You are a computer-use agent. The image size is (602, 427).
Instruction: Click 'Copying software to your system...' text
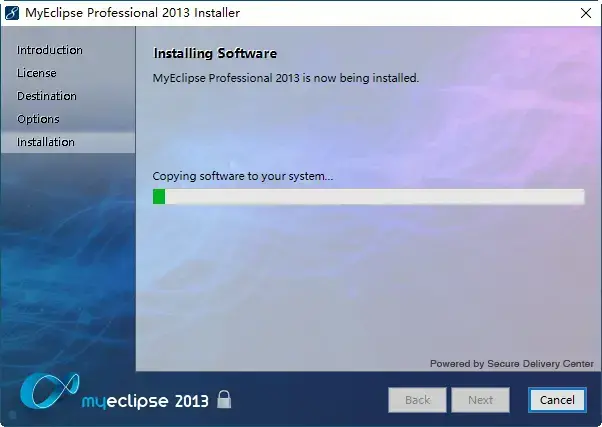[x=243, y=176]
